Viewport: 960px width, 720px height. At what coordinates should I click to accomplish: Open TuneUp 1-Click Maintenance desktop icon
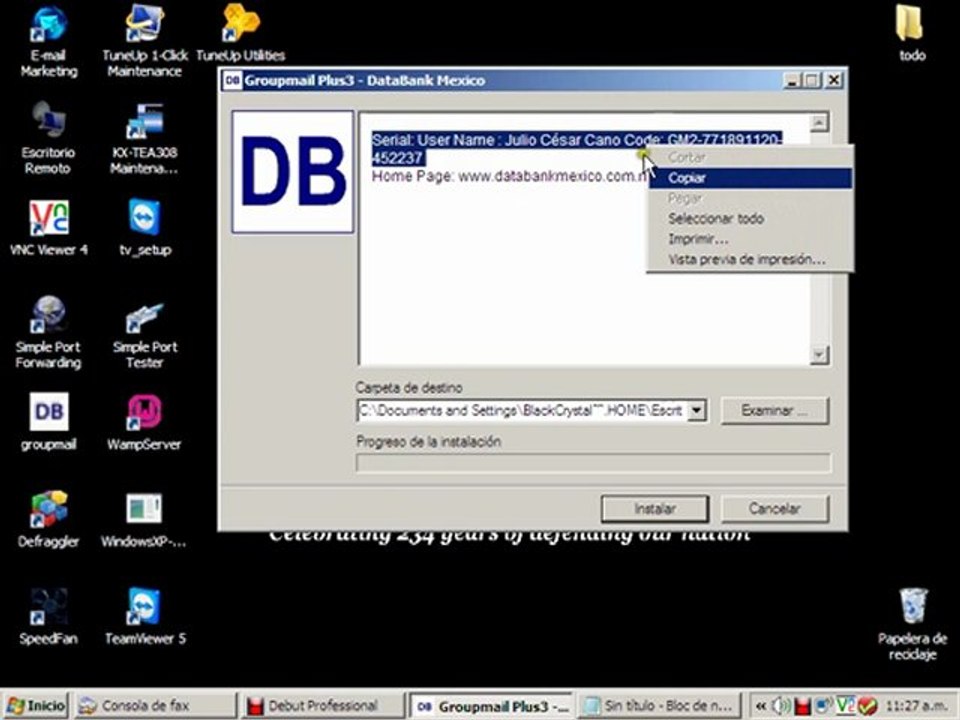(x=144, y=42)
